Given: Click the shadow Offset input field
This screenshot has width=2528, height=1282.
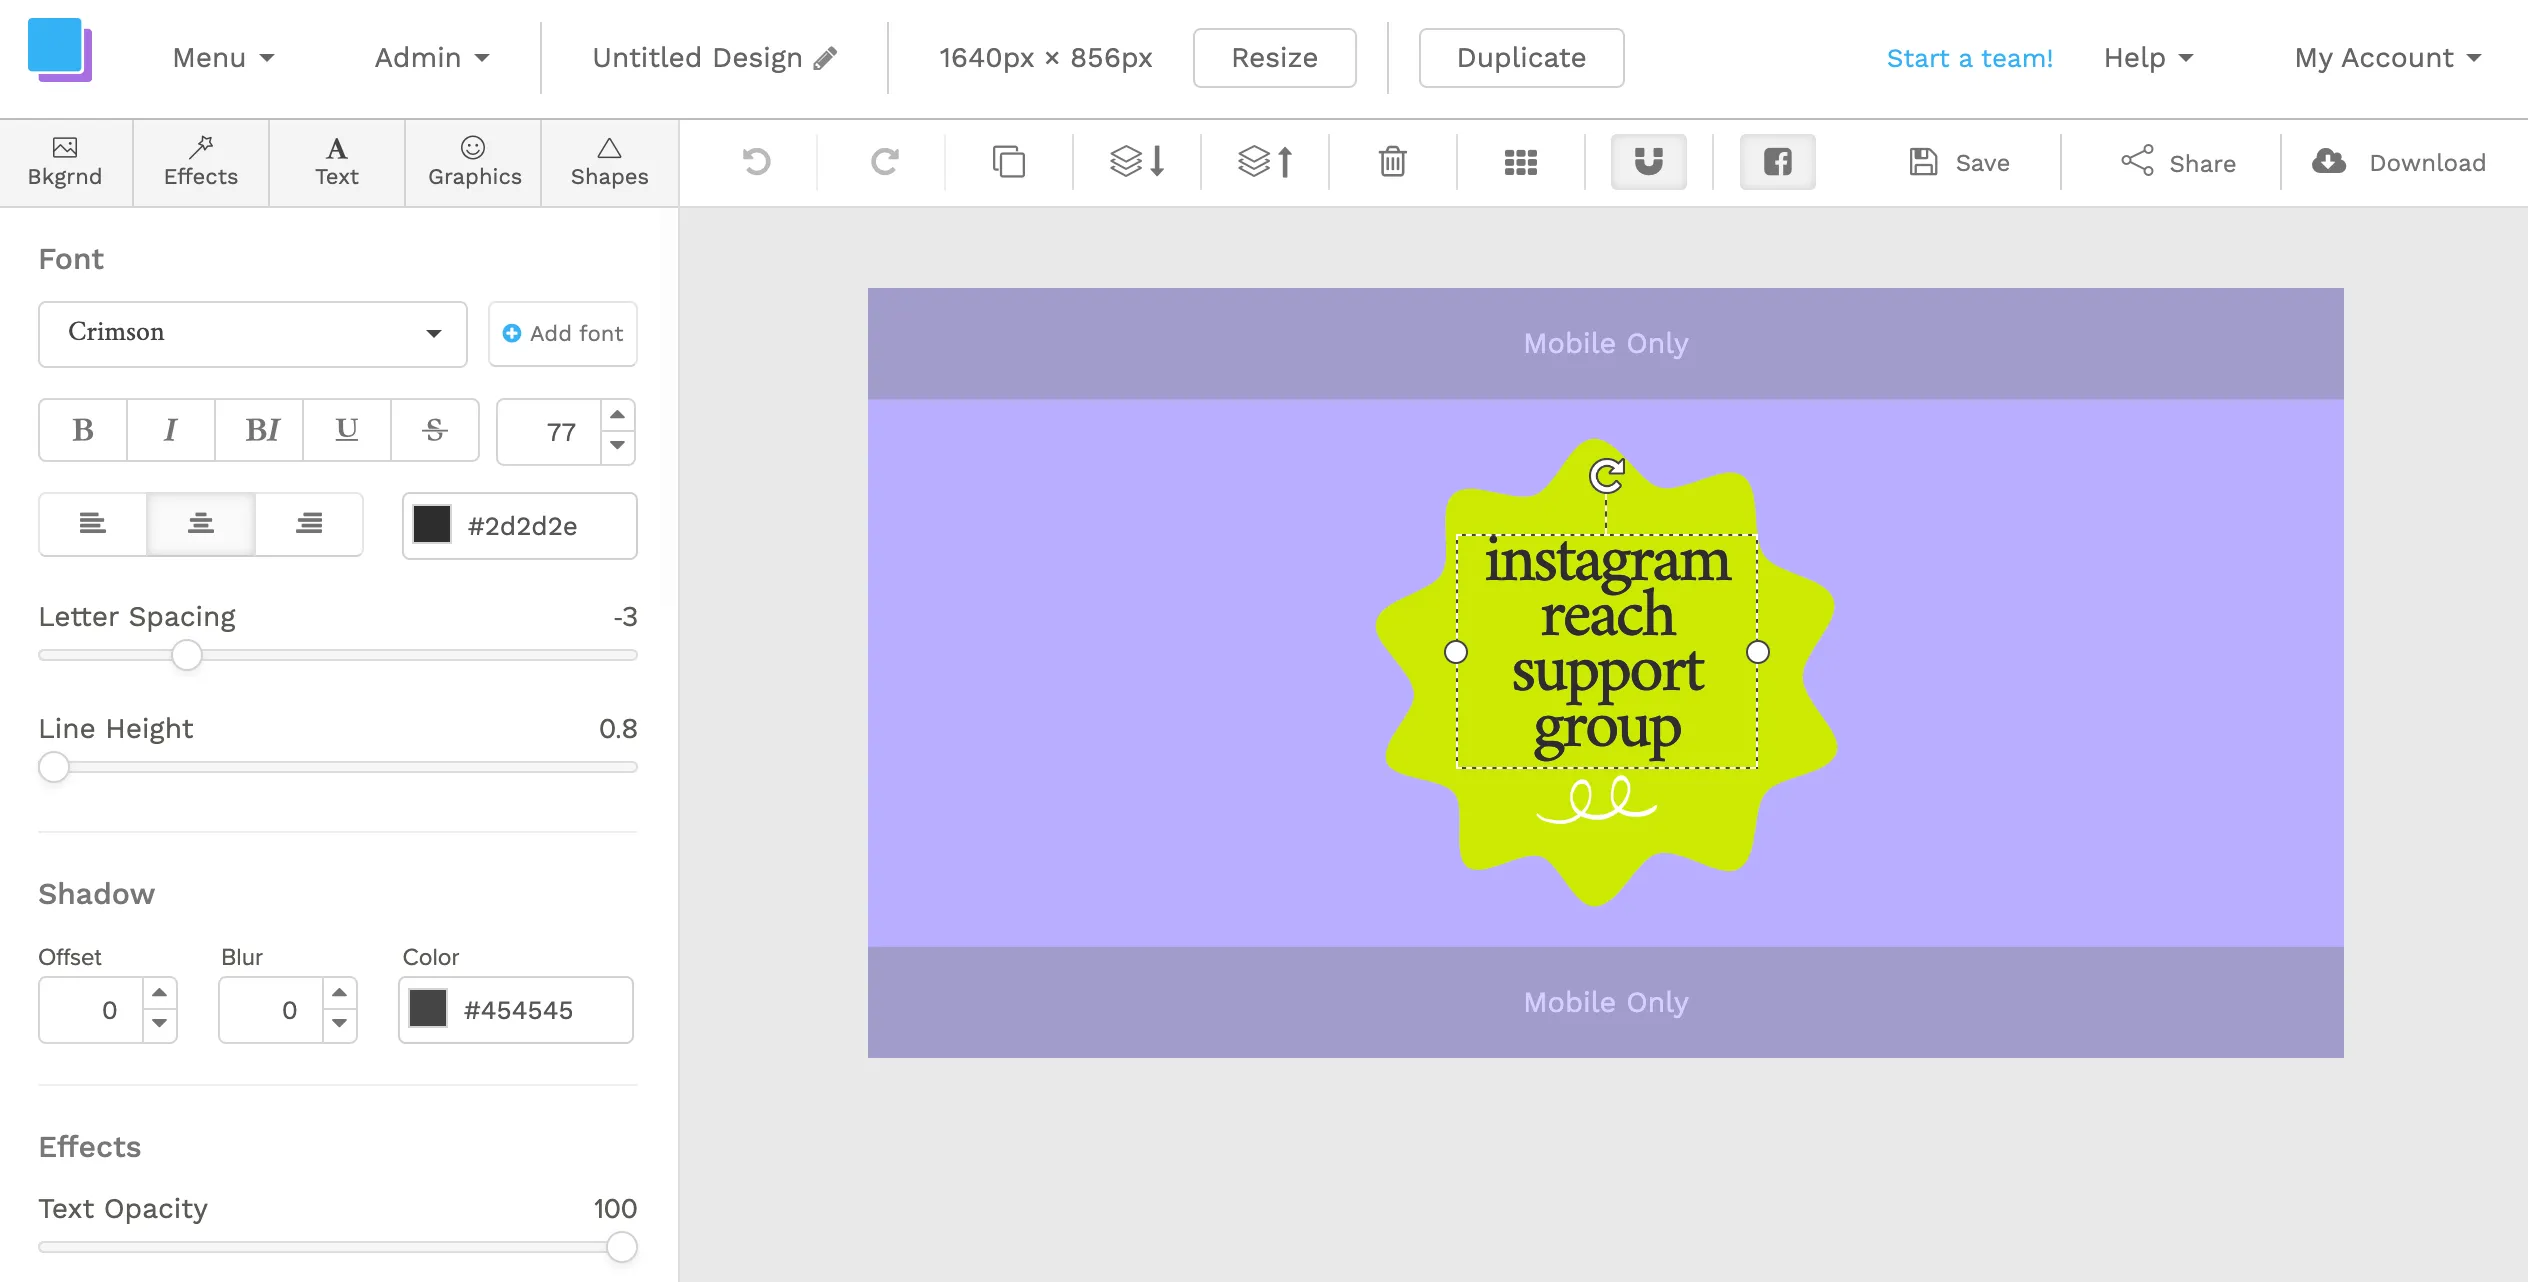Looking at the screenshot, I should coord(92,1010).
